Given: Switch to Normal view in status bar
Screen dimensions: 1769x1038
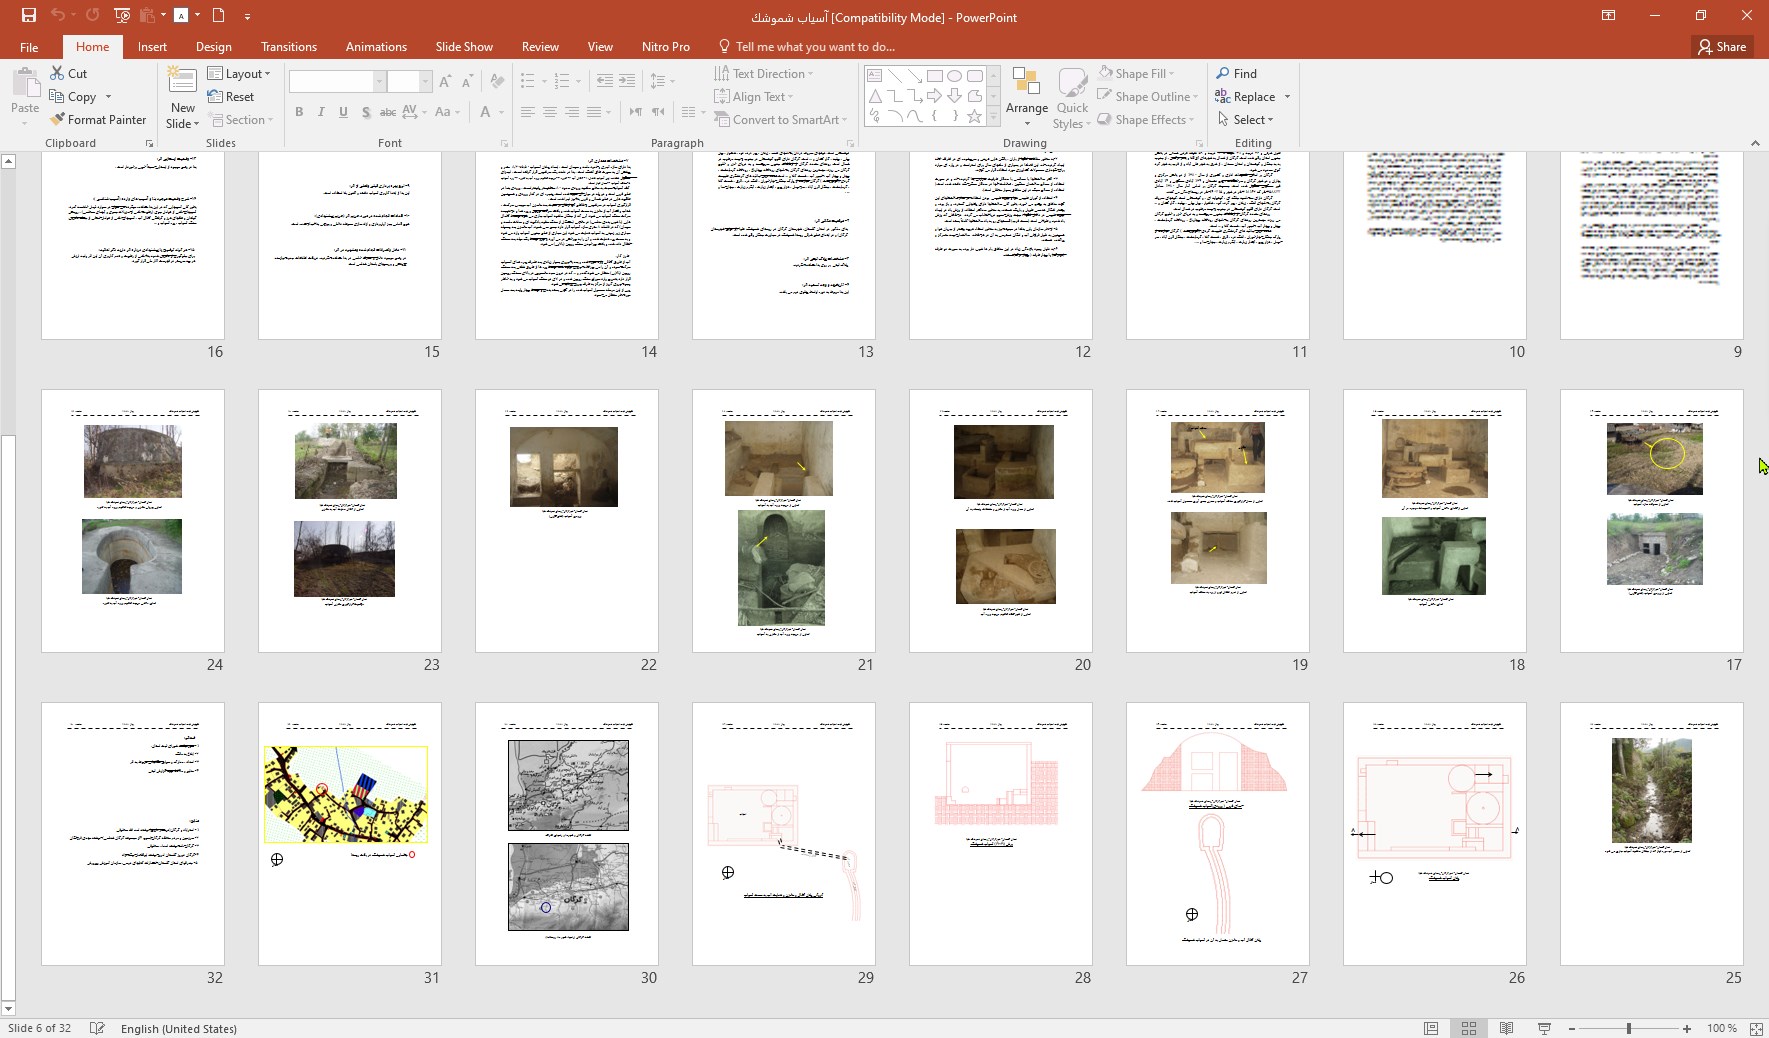Looking at the screenshot, I should click(x=1431, y=1028).
